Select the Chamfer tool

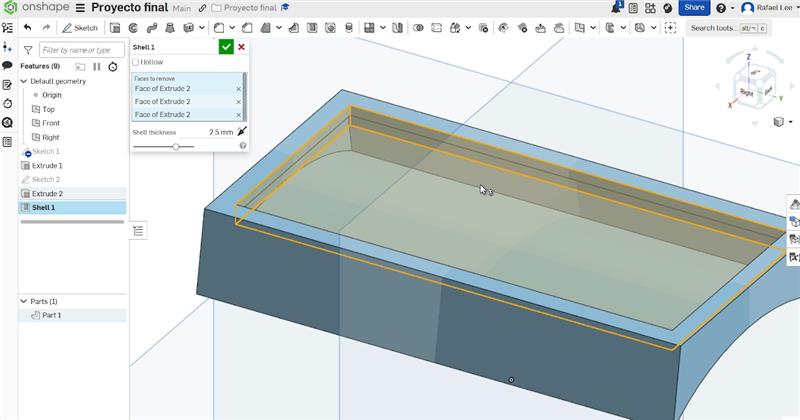(x=247, y=28)
